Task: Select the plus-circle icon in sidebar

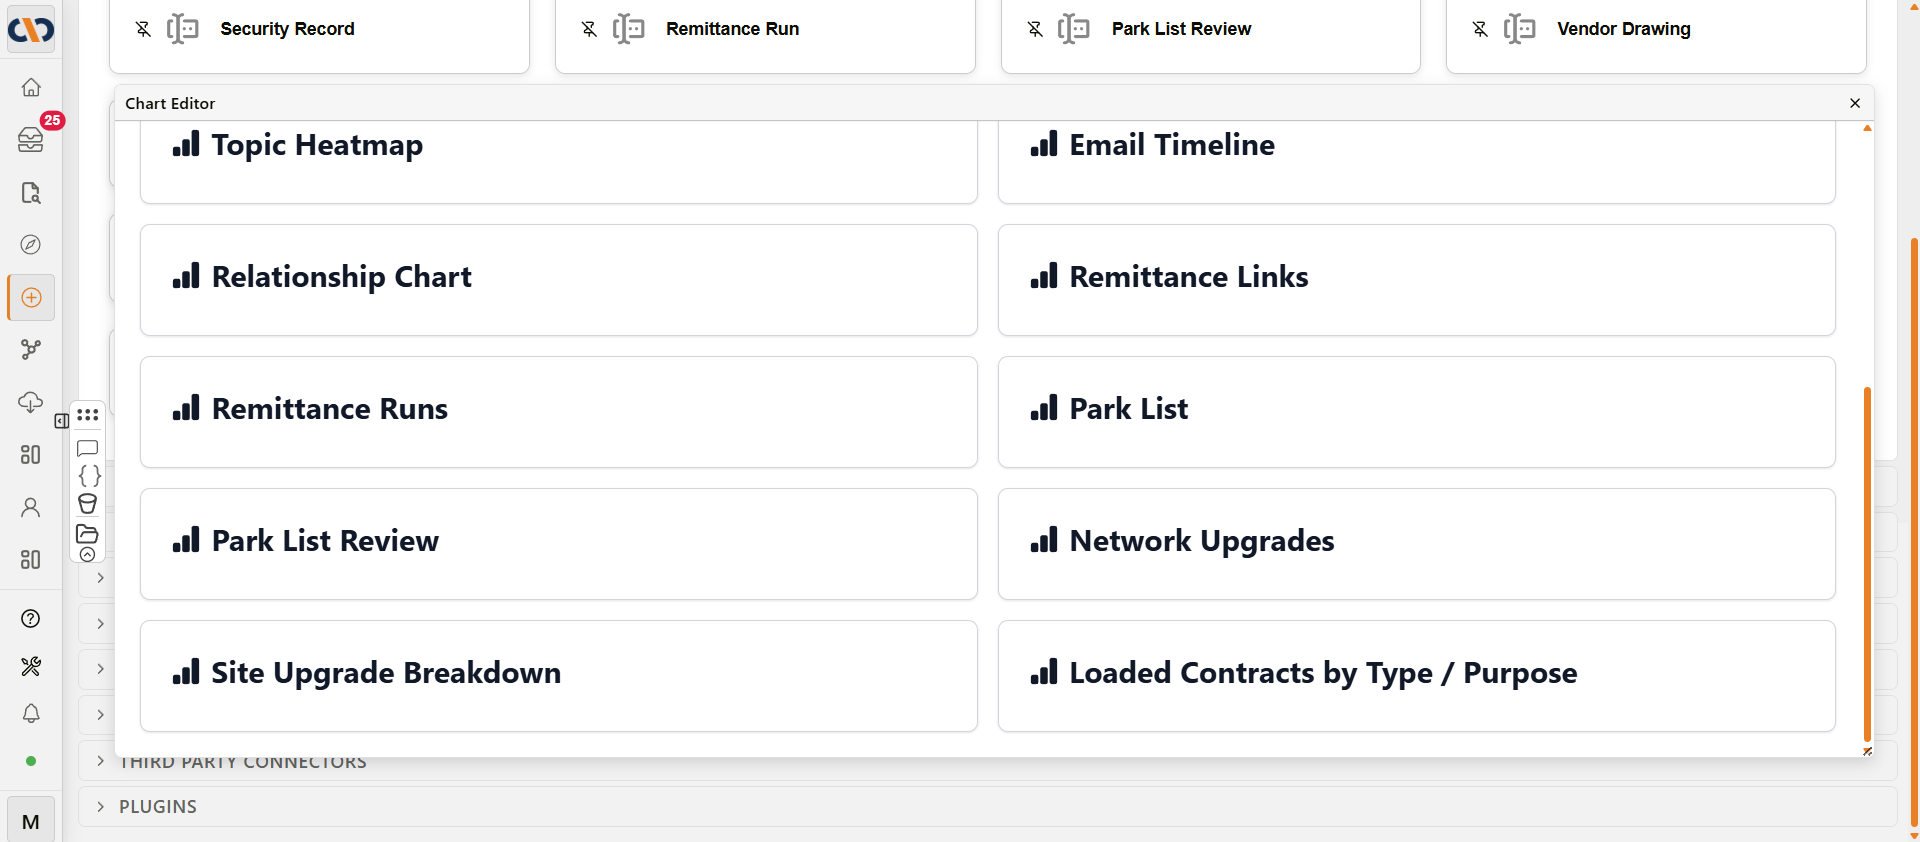Action: (x=31, y=298)
